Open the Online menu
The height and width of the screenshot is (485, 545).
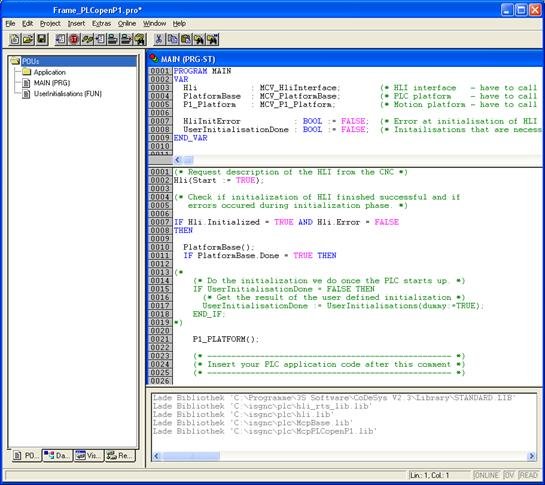click(x=127, y=23)
